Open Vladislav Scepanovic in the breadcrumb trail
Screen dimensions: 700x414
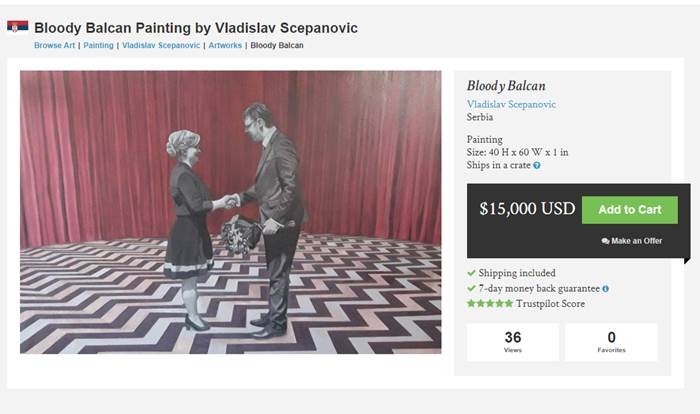(x=160, y=45)
